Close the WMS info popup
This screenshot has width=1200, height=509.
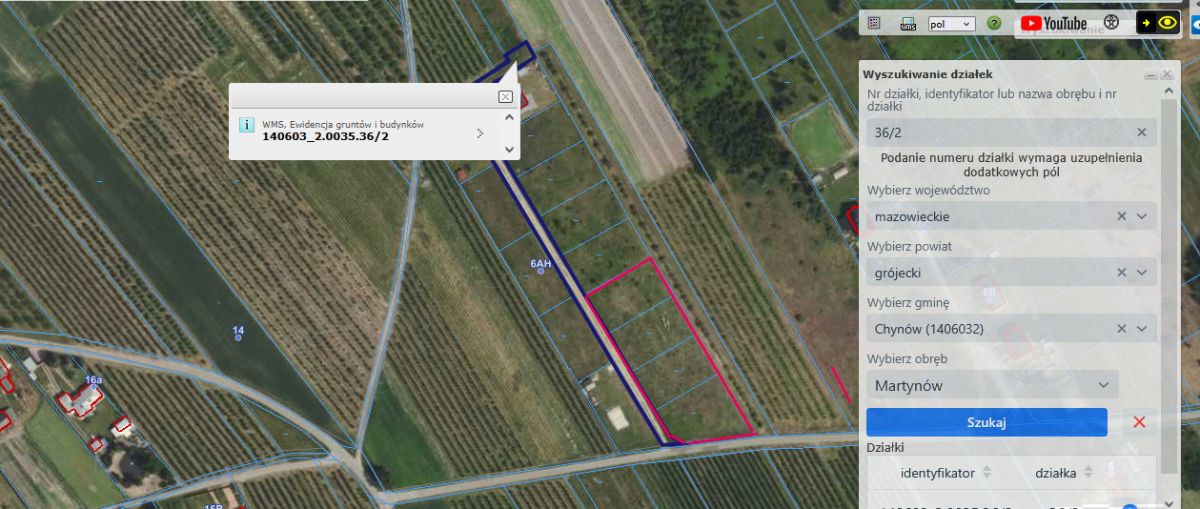(505, 96)
